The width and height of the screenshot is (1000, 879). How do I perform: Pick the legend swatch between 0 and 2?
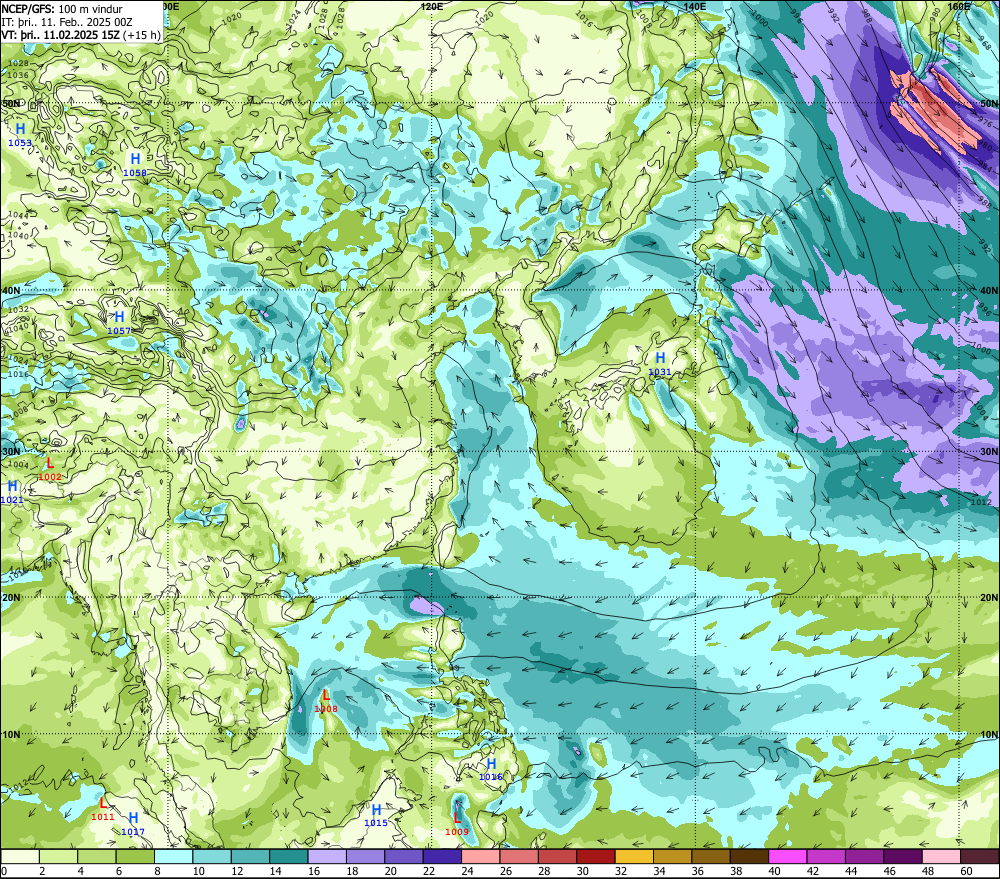(20, 856)
